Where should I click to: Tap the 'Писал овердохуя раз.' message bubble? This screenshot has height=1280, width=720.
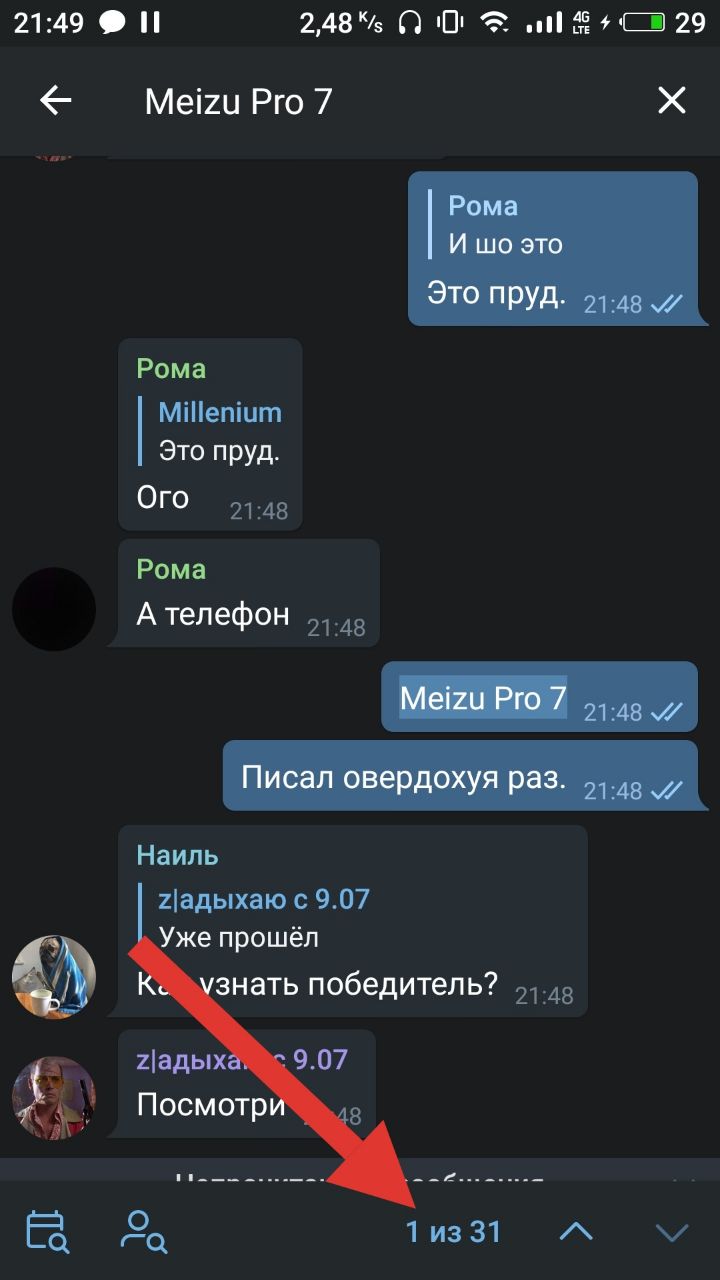[x=460, y=776]
